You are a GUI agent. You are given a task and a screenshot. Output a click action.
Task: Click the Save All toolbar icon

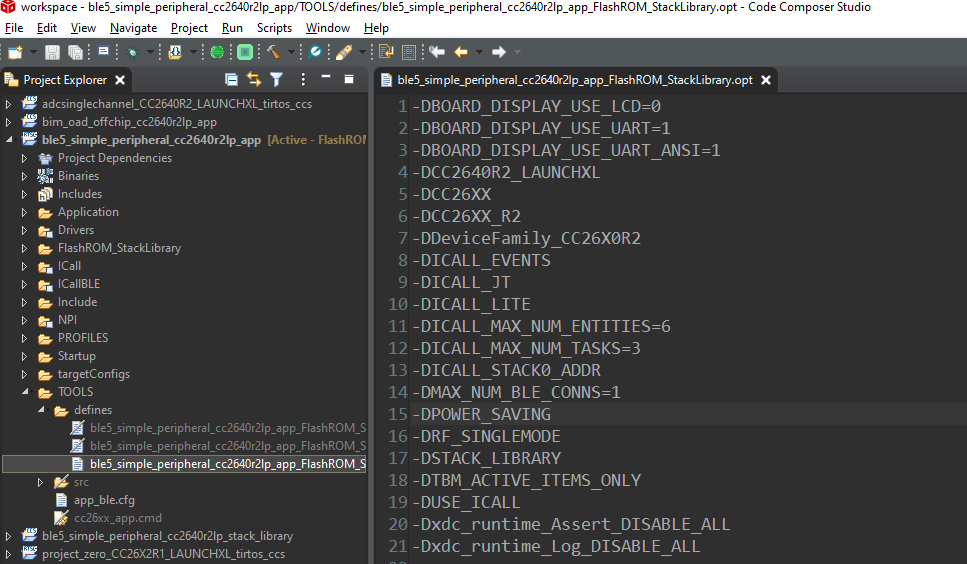(x=75, y=52)
